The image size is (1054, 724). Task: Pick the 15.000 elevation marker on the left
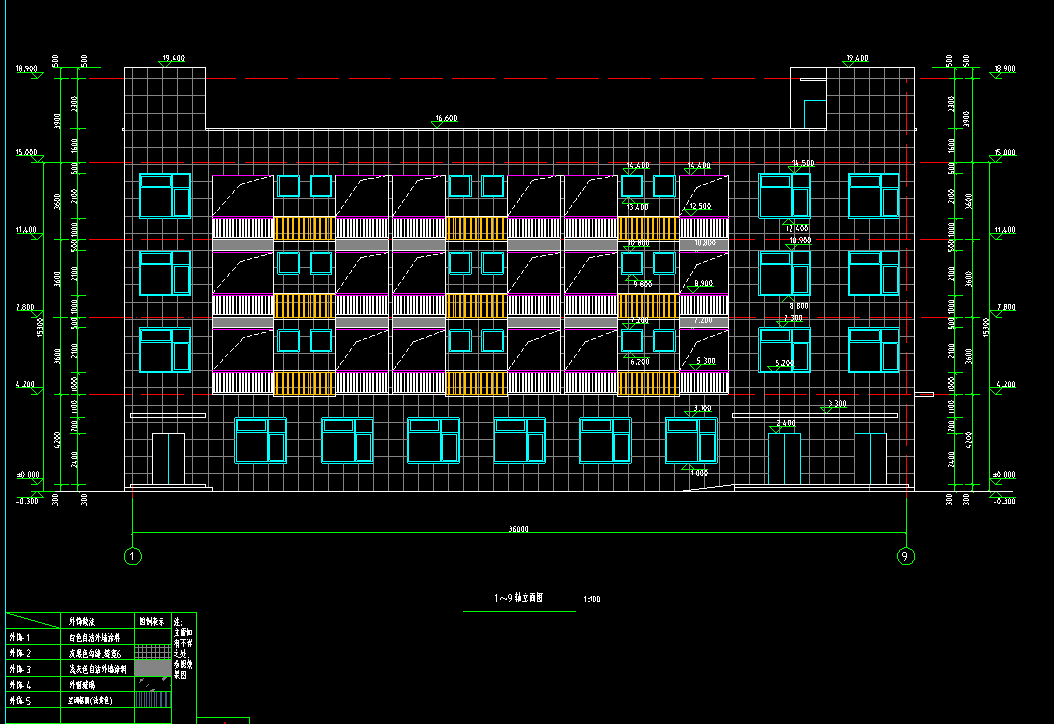tap(25, 153)
